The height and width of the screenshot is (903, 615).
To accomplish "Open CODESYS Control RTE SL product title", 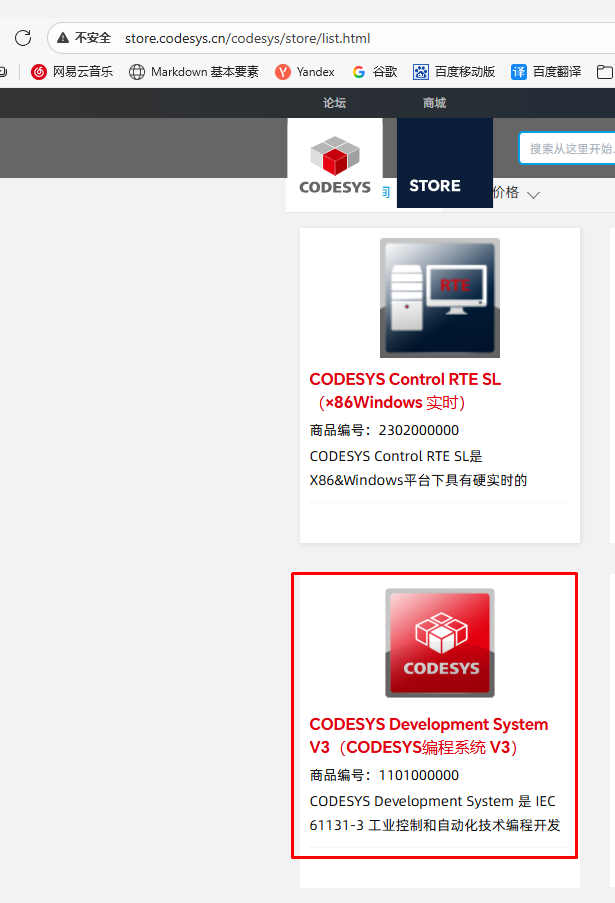I will pyautogui.click(x=405, y=390).
